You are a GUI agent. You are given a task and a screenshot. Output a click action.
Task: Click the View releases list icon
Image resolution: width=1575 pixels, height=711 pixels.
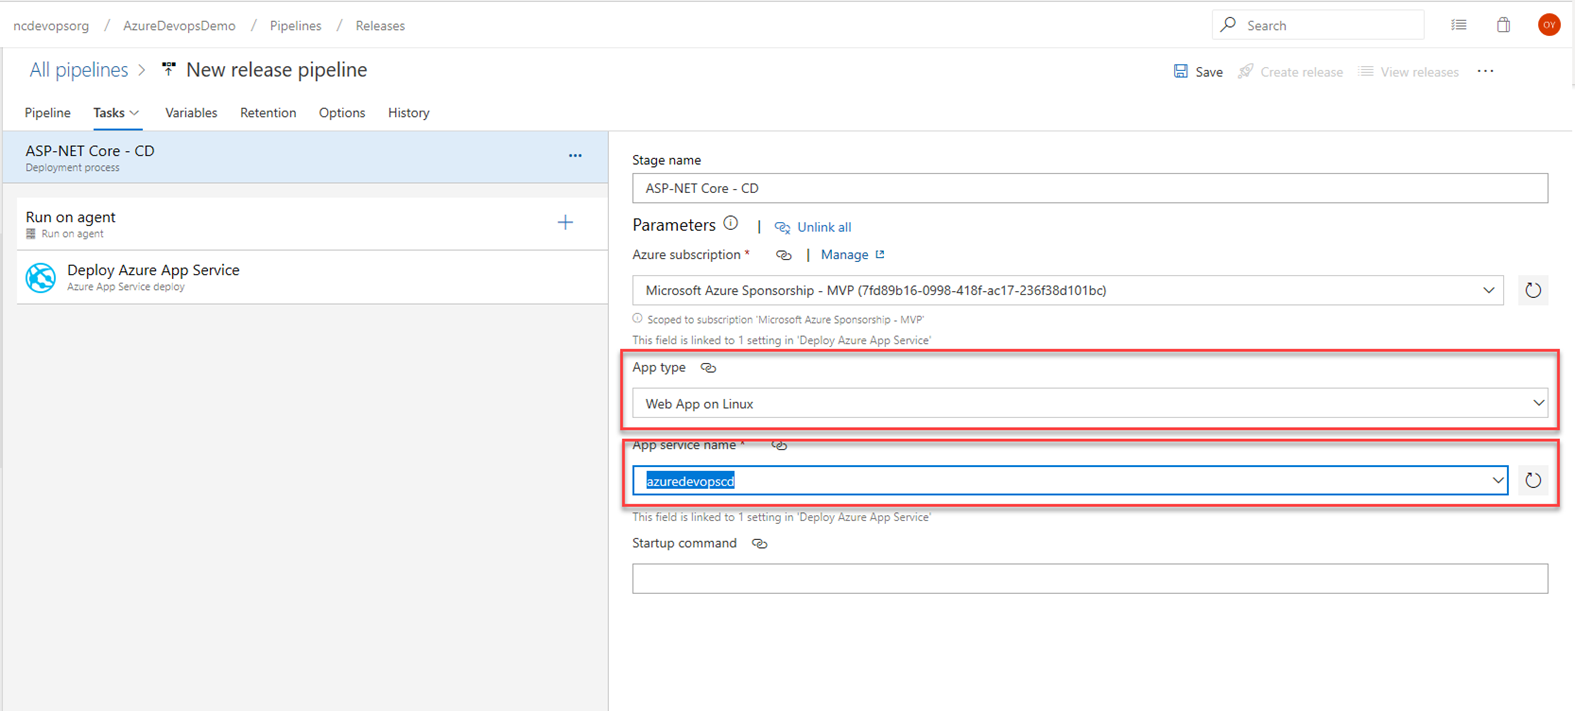coord(1366,71)
